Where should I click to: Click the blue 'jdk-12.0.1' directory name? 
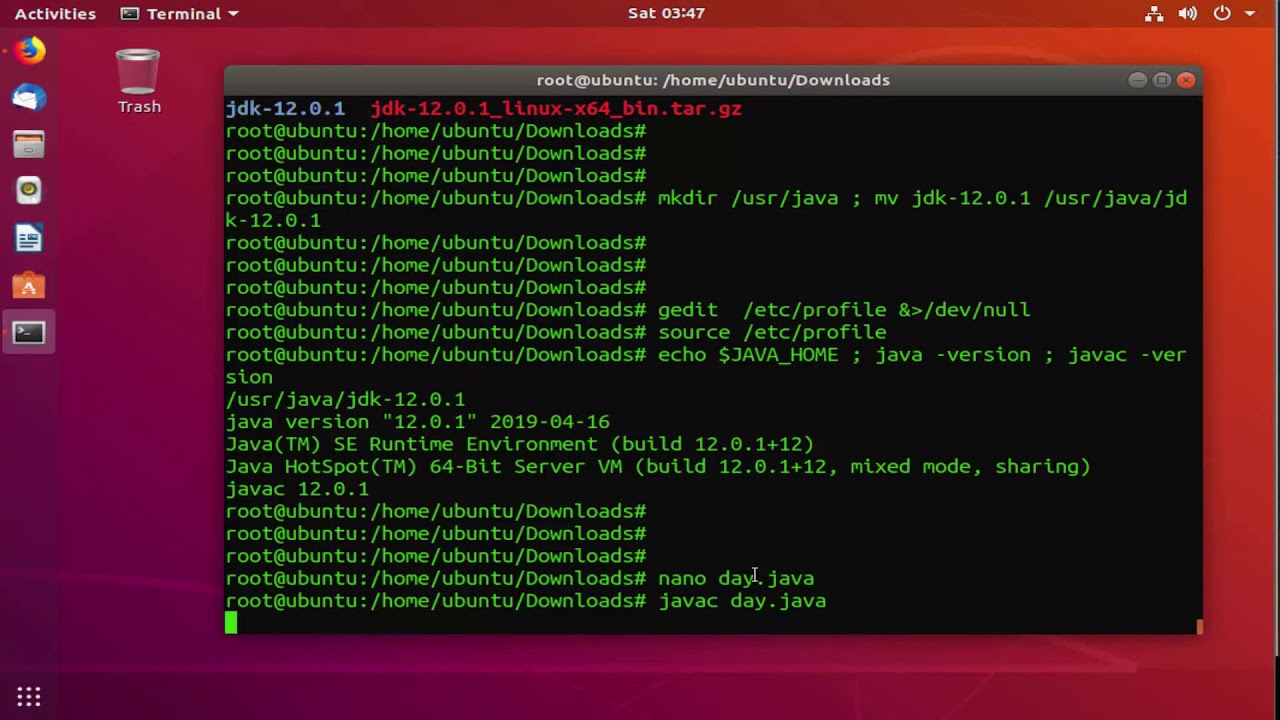pos(285,108)
